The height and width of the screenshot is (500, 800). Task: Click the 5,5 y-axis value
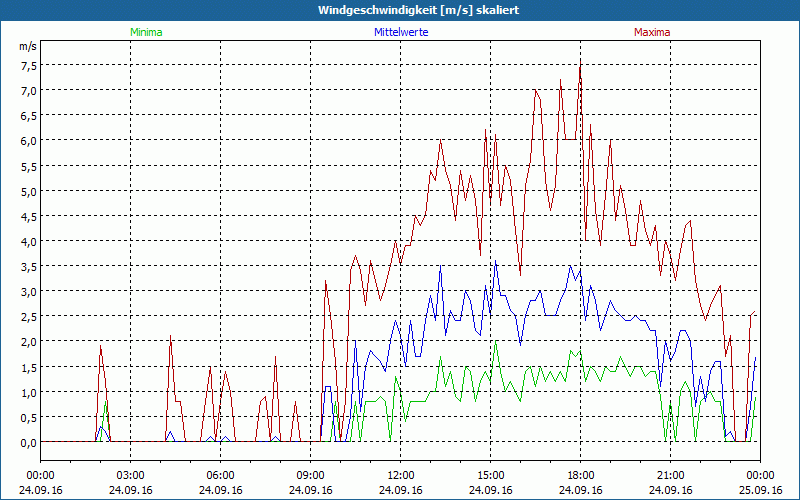[x=29, y=166]
